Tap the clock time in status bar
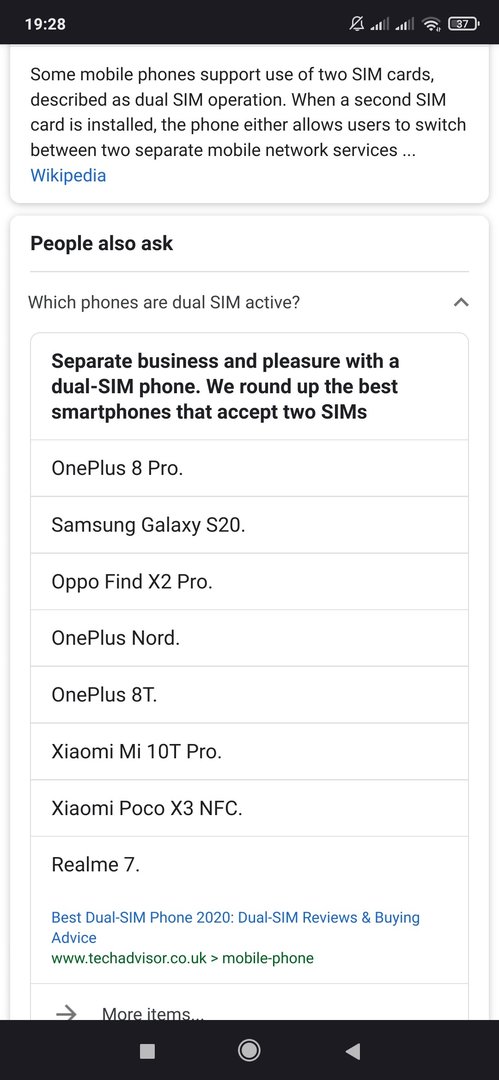 pyautogui.click(x=45, y=24)
